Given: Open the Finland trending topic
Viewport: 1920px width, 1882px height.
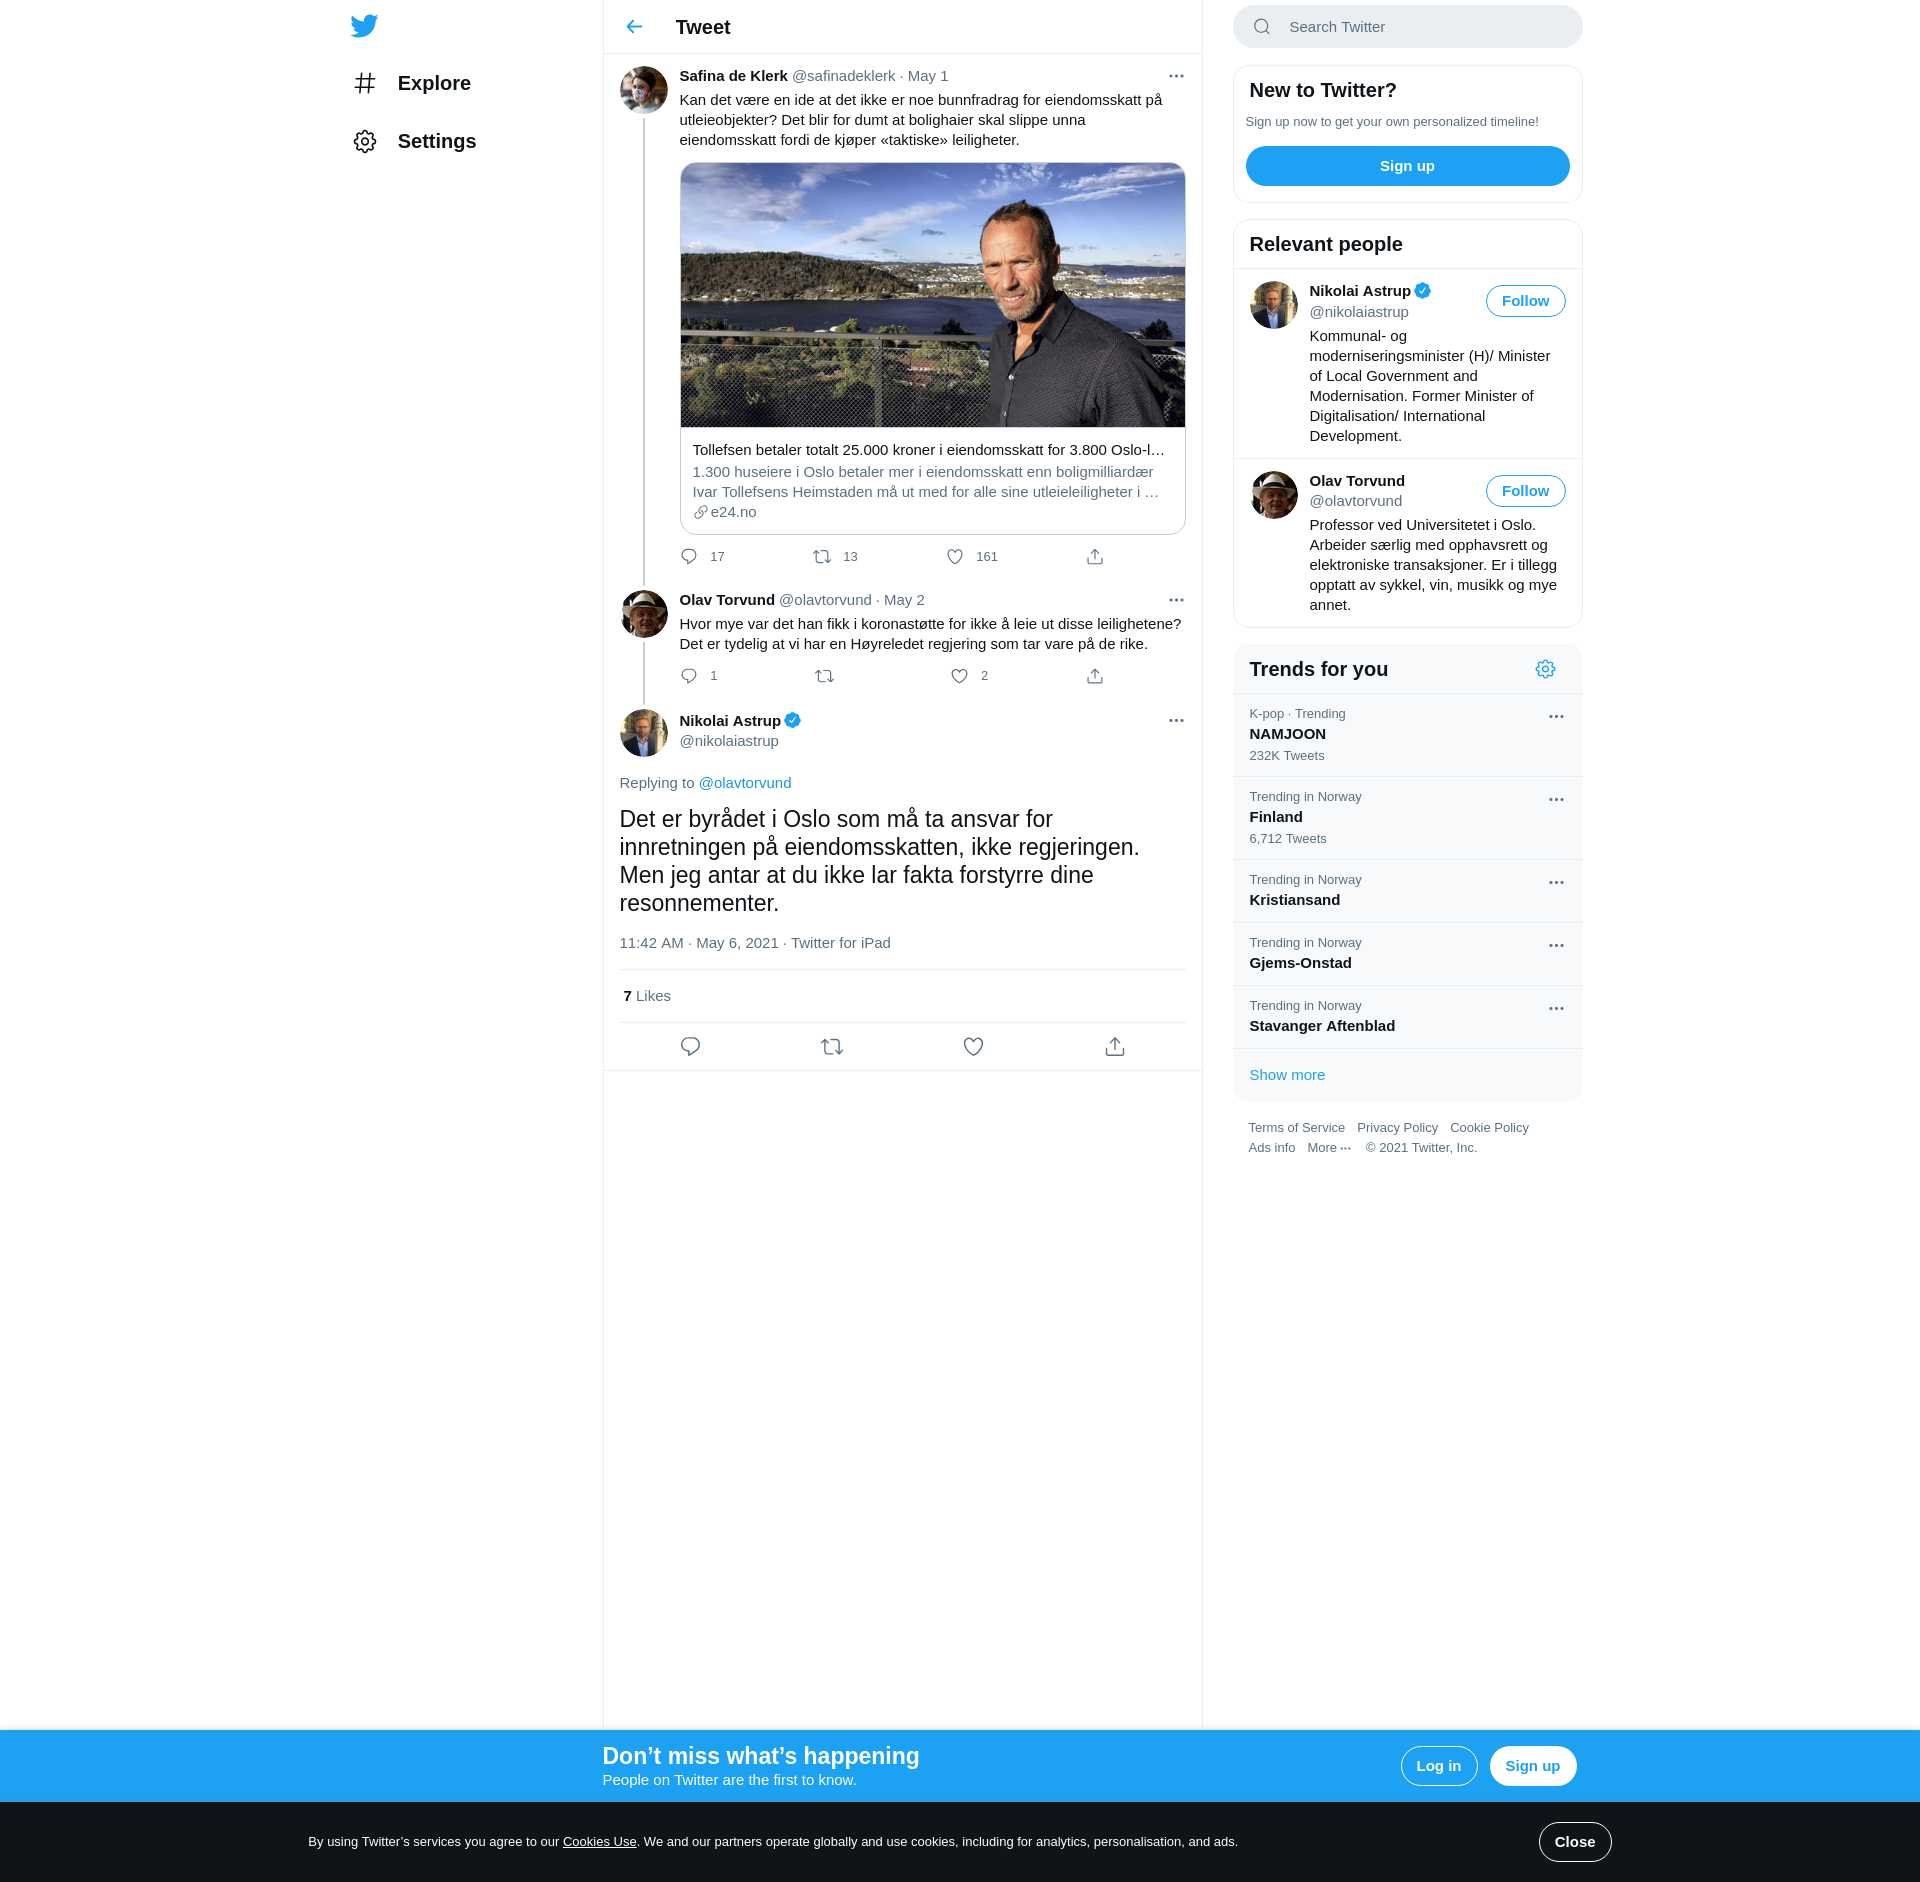Looking at the screenshot, I should (x=1407, y=818).
